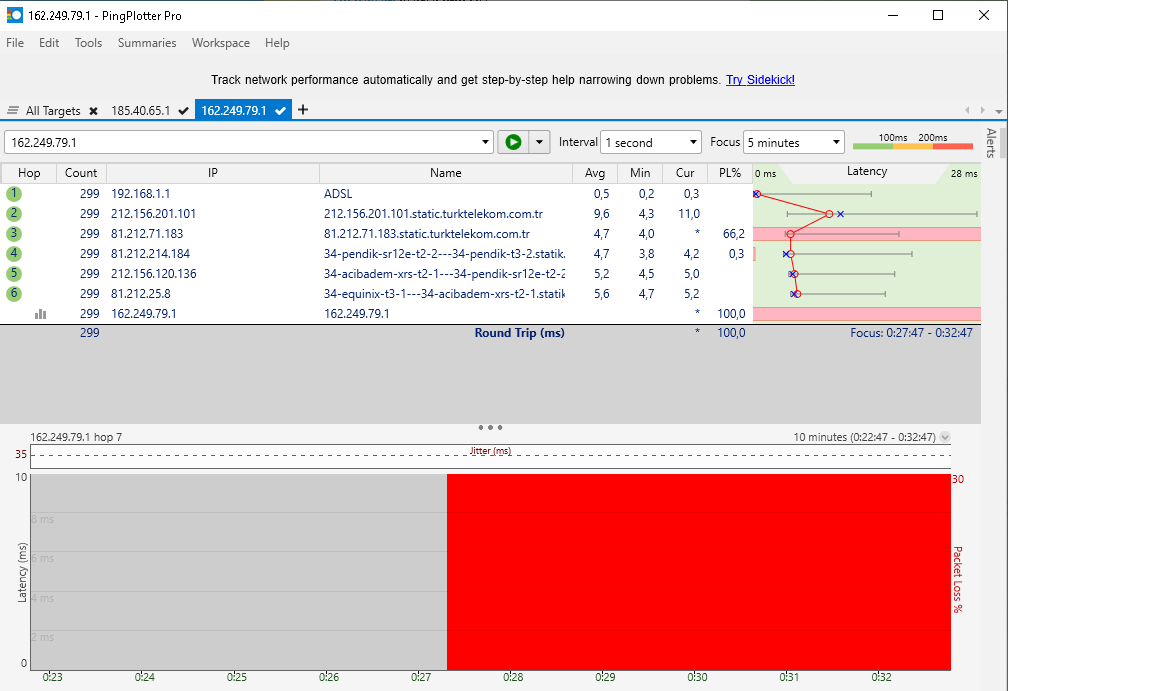Open the tab list dropdown arrow at far right
The image size is (1152, 691).
pos(998,111)
